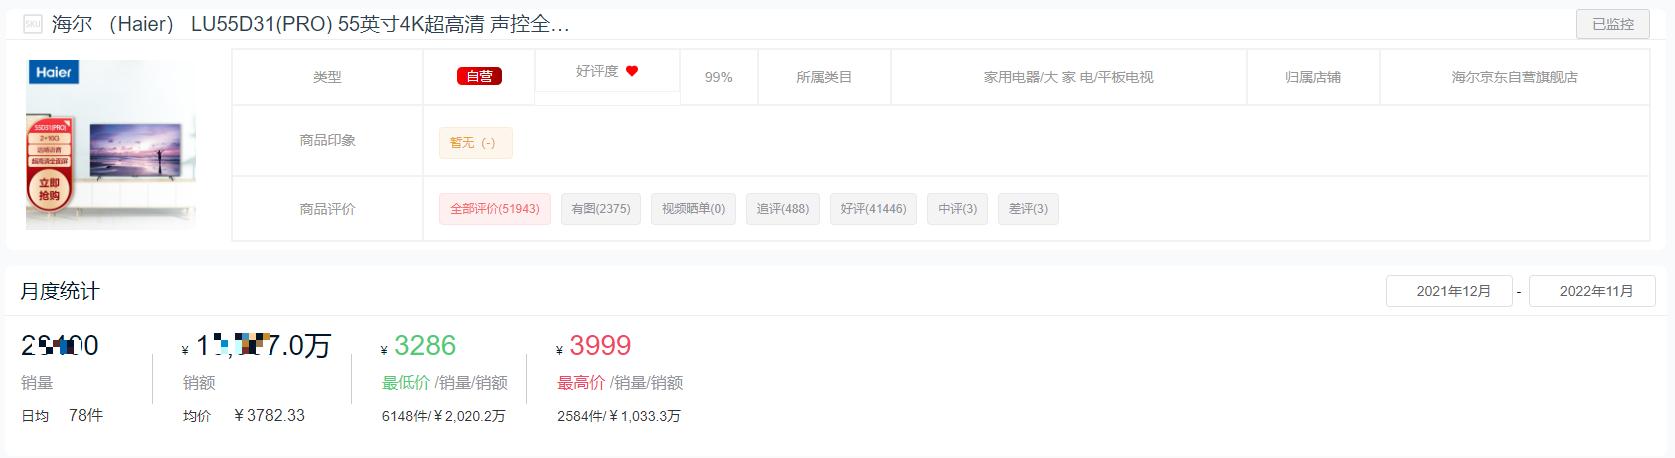Select the 全部评价(51943) filter
Screen dimensions: 1675x458
tap(494, 209)
